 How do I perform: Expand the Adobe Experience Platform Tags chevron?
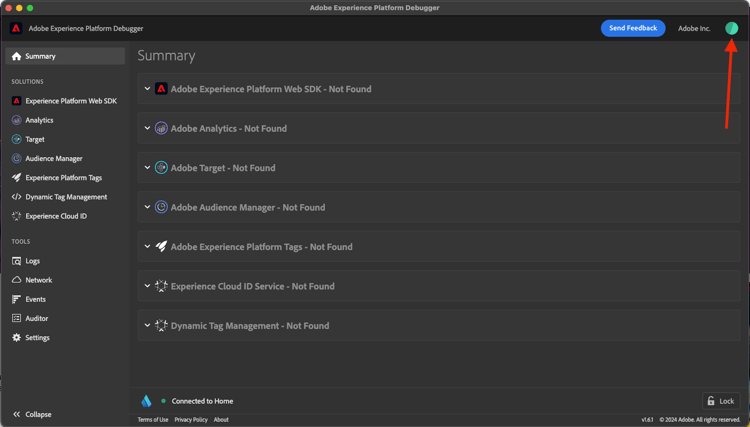(x=147, y=246)
